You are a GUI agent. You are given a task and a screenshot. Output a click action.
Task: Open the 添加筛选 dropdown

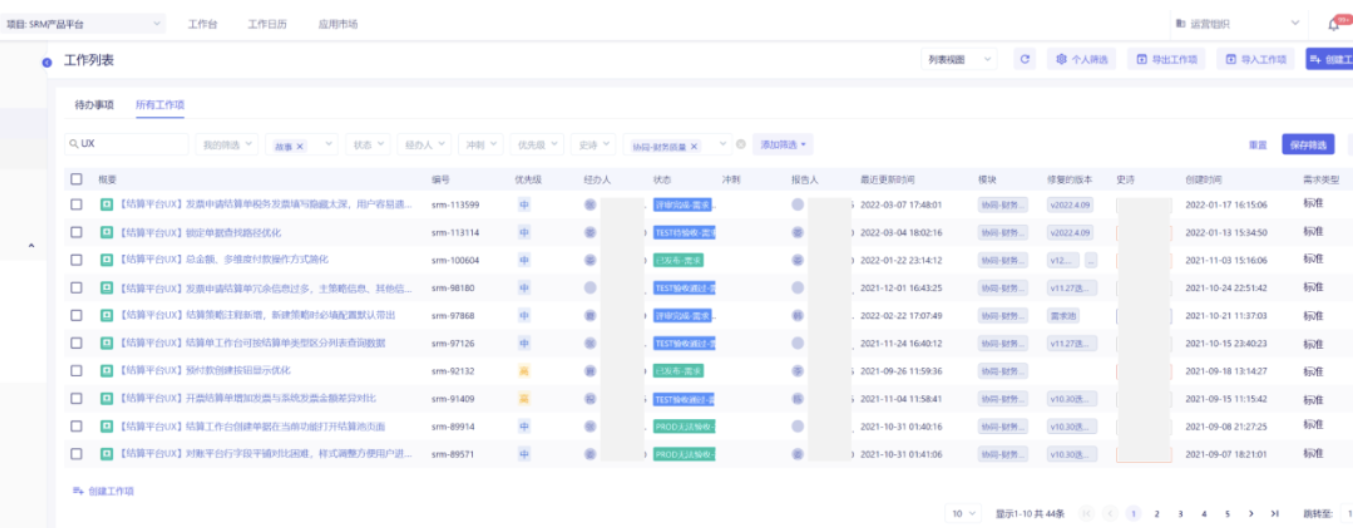pos(782,145)
